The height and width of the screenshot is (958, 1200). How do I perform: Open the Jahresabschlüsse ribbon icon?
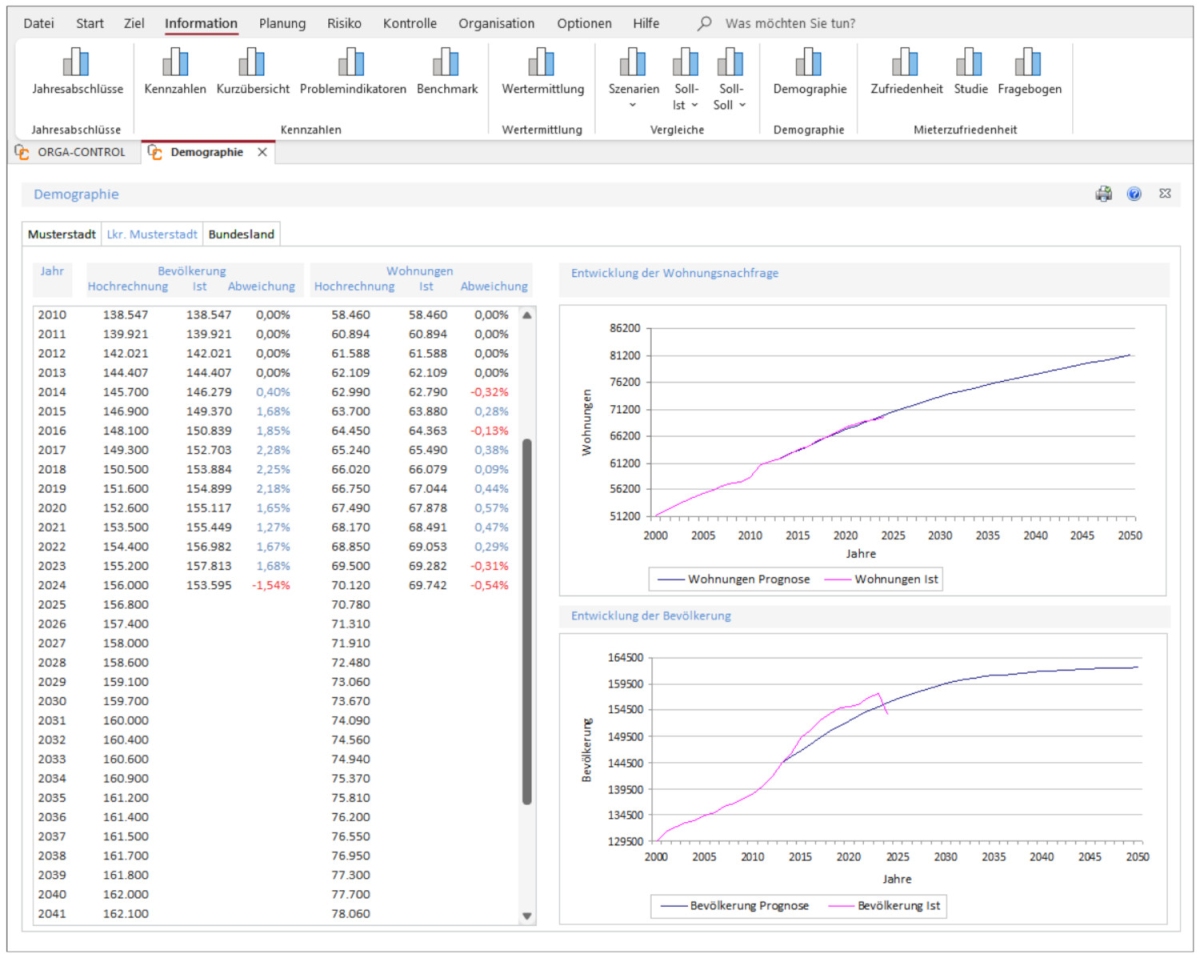point(77,64)
